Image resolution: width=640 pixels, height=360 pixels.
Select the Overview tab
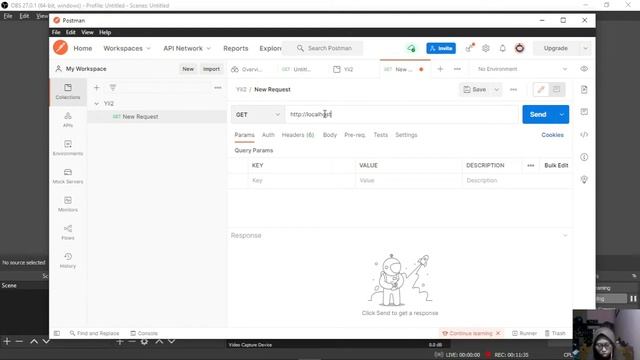pos(247,69)
